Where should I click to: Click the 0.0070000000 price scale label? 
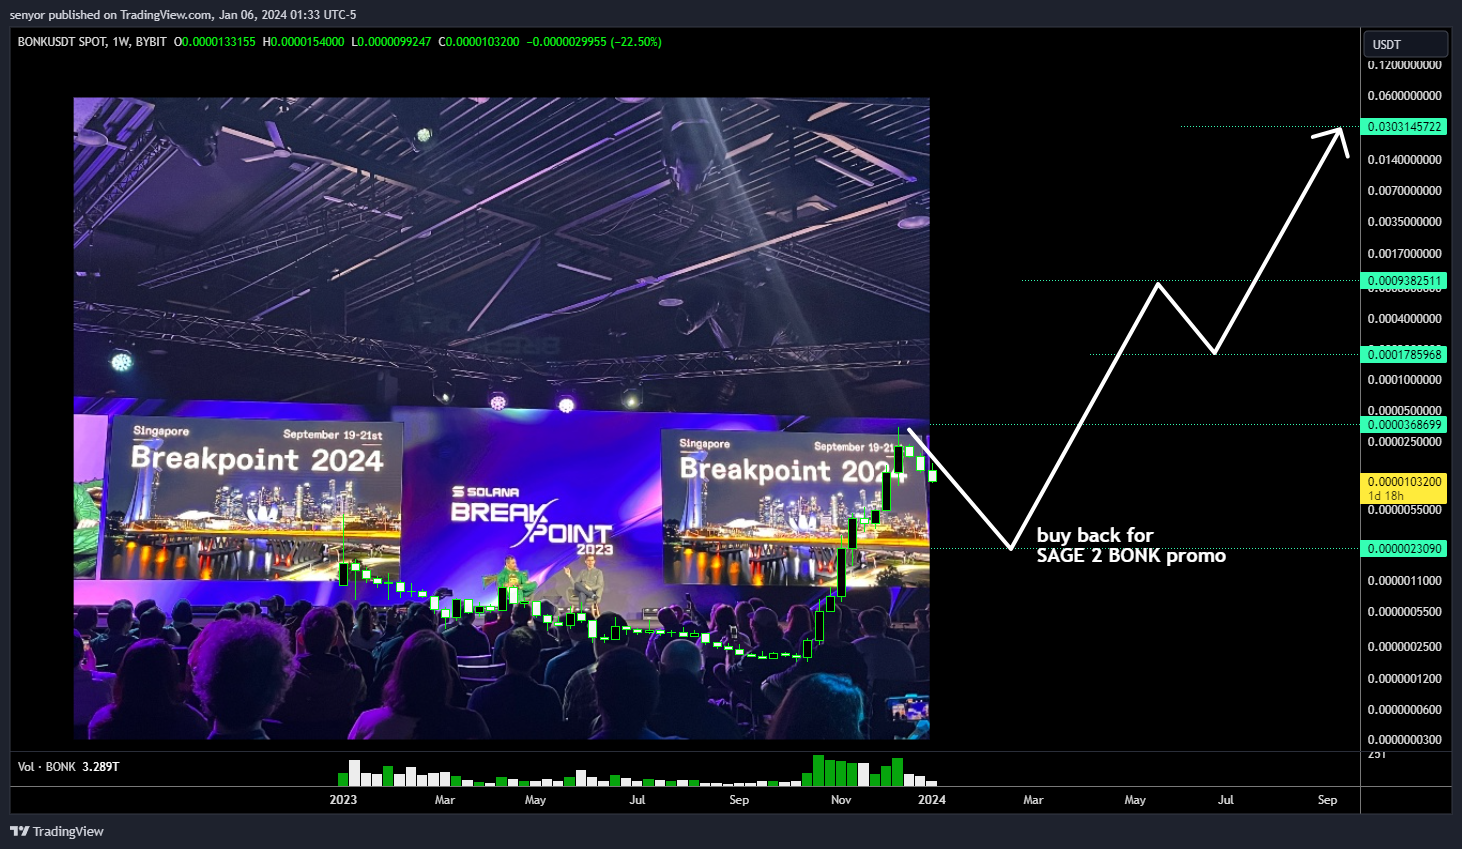[x=1404, y=191]
